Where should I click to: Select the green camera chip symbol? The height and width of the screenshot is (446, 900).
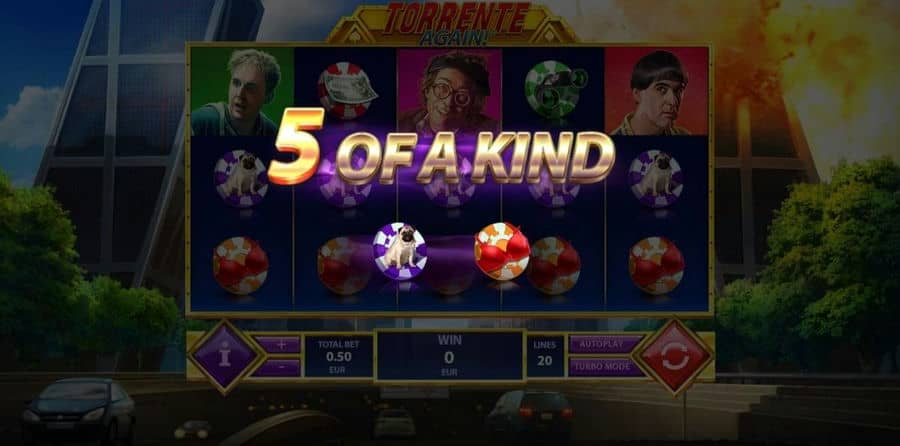554,89
